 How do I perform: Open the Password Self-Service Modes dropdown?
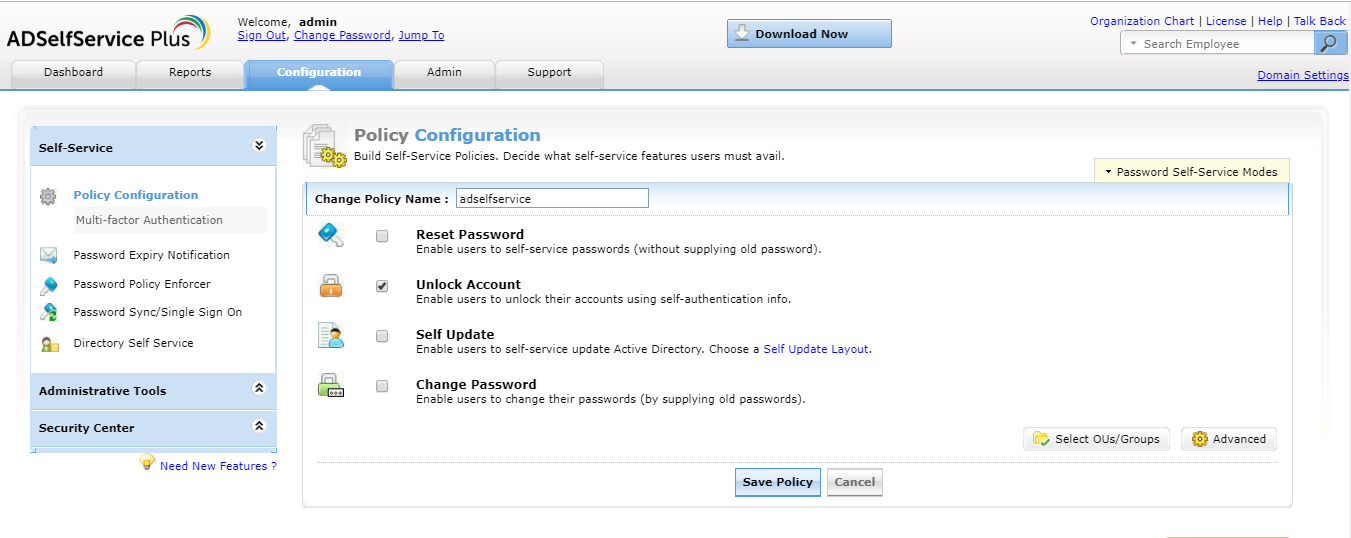[x=1191, y=172]
